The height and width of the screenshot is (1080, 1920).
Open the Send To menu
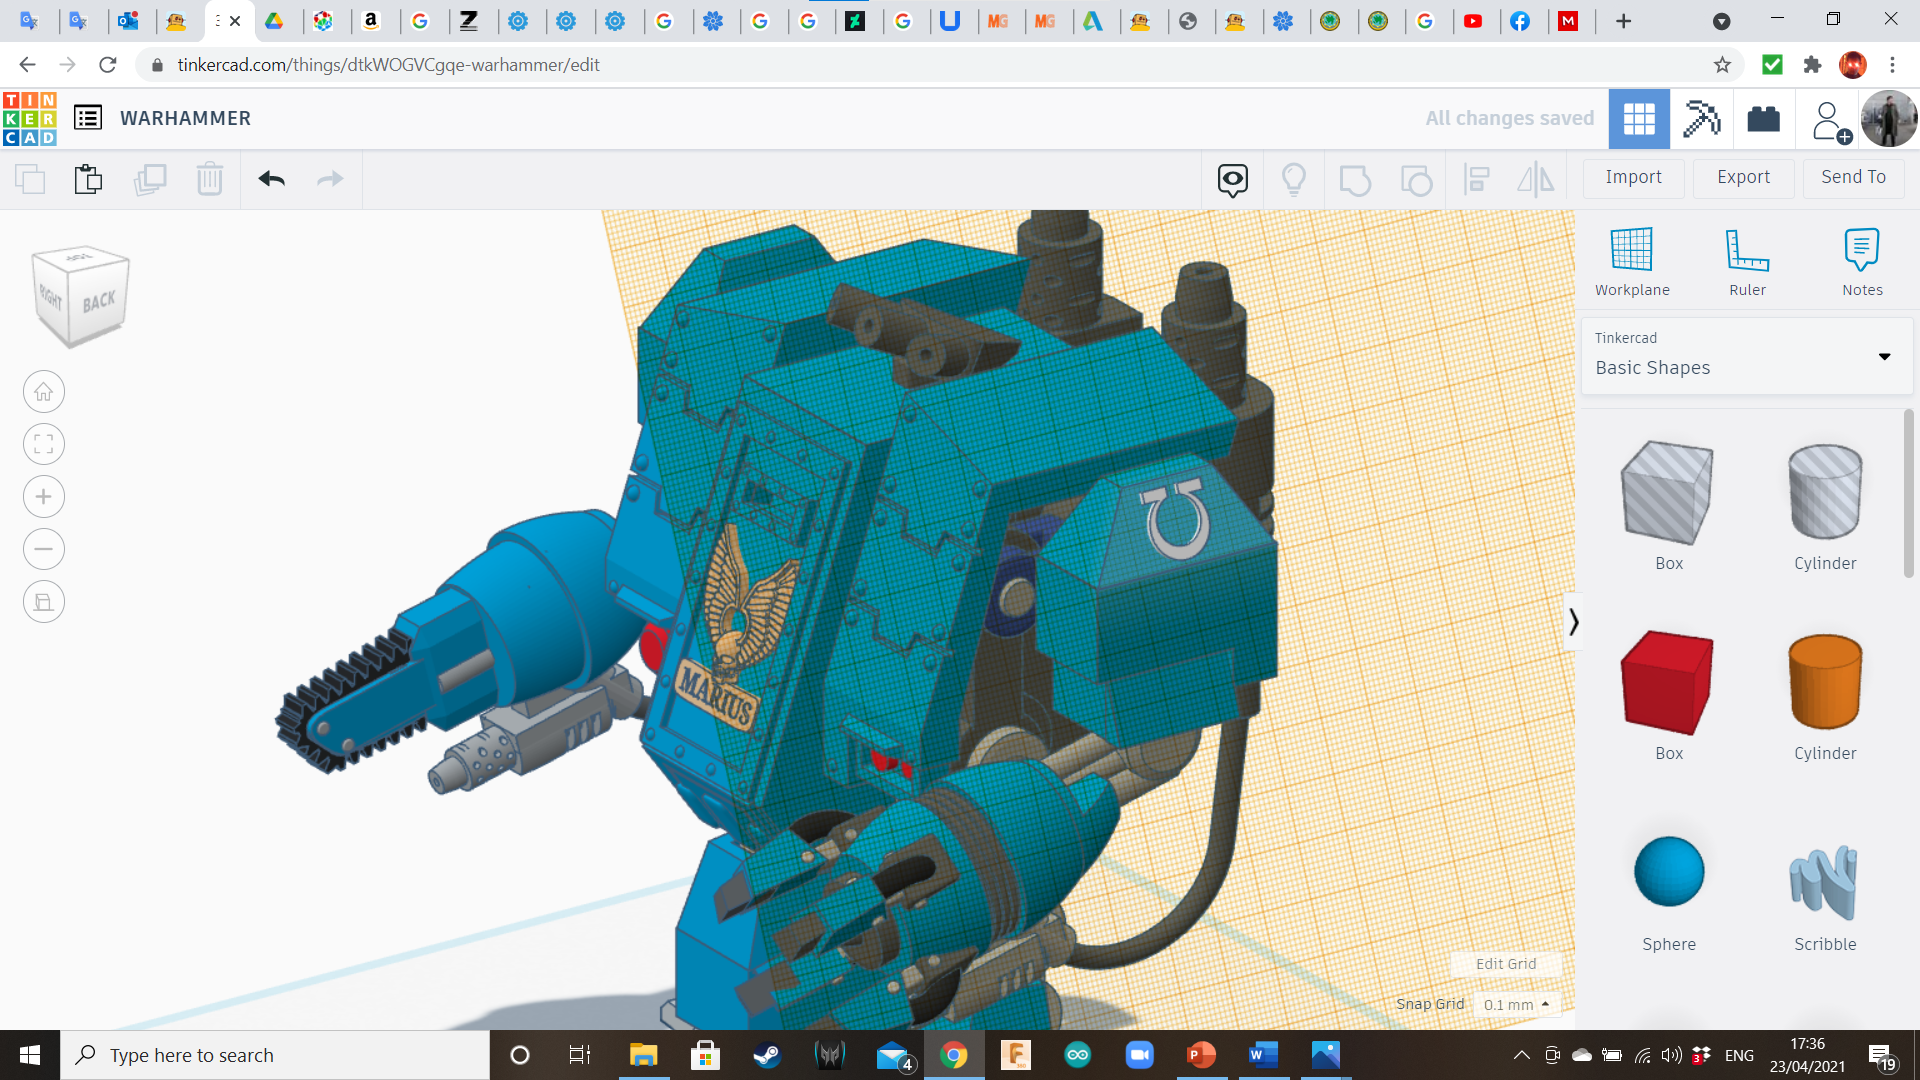tap(1853, 177)
